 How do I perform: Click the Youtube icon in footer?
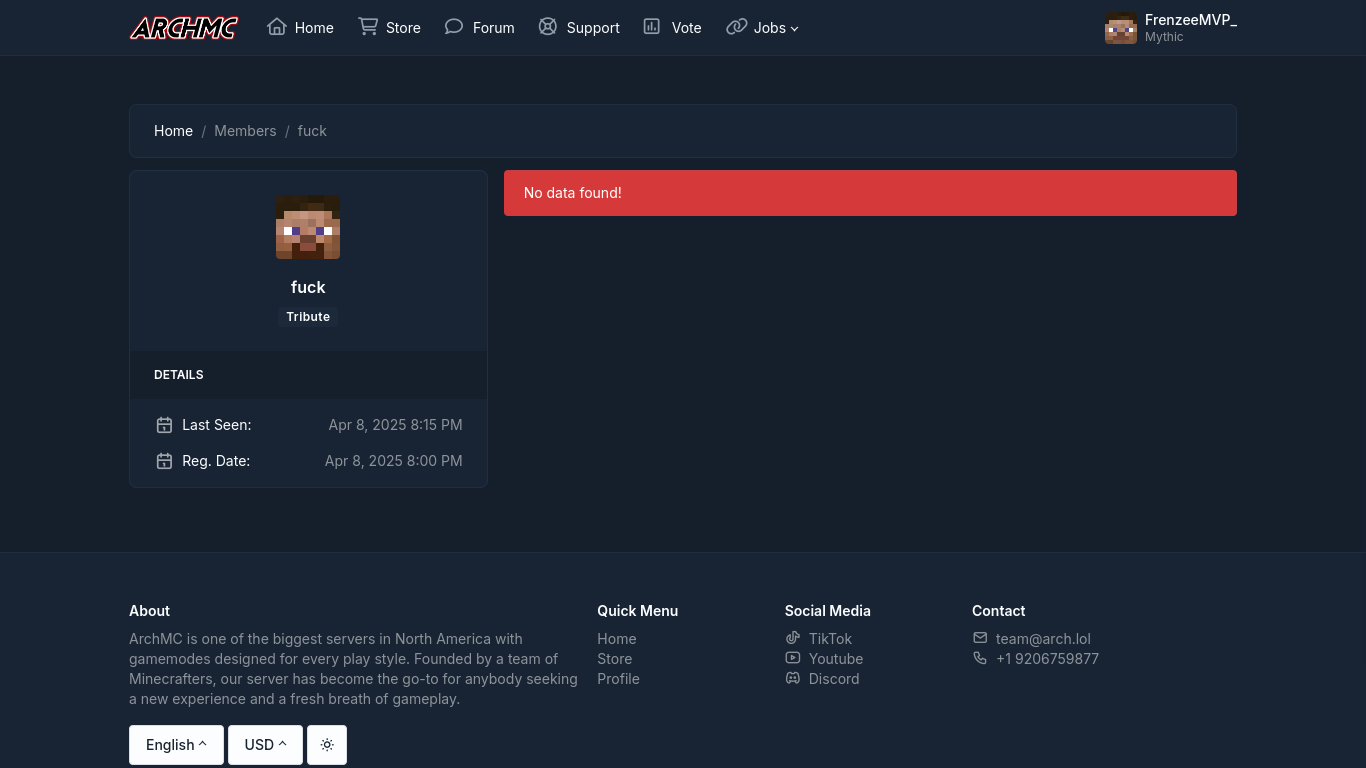click(793, 658)
